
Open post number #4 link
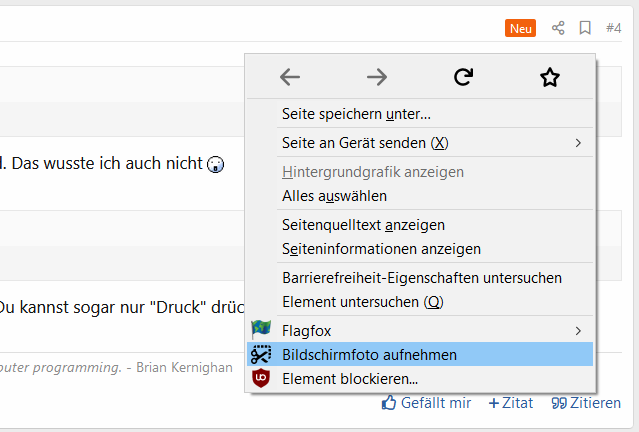pos(614,28)
